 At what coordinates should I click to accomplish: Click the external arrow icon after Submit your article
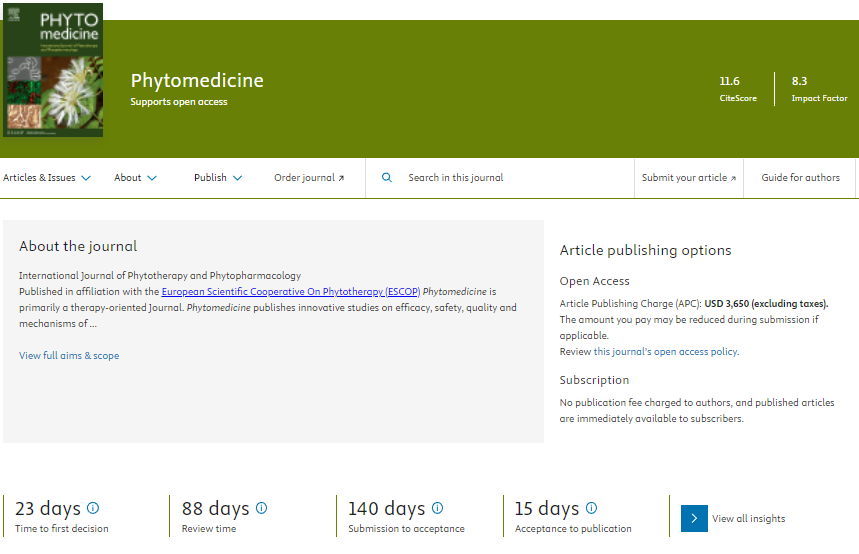pyautogui.click(x=733, y=178)
